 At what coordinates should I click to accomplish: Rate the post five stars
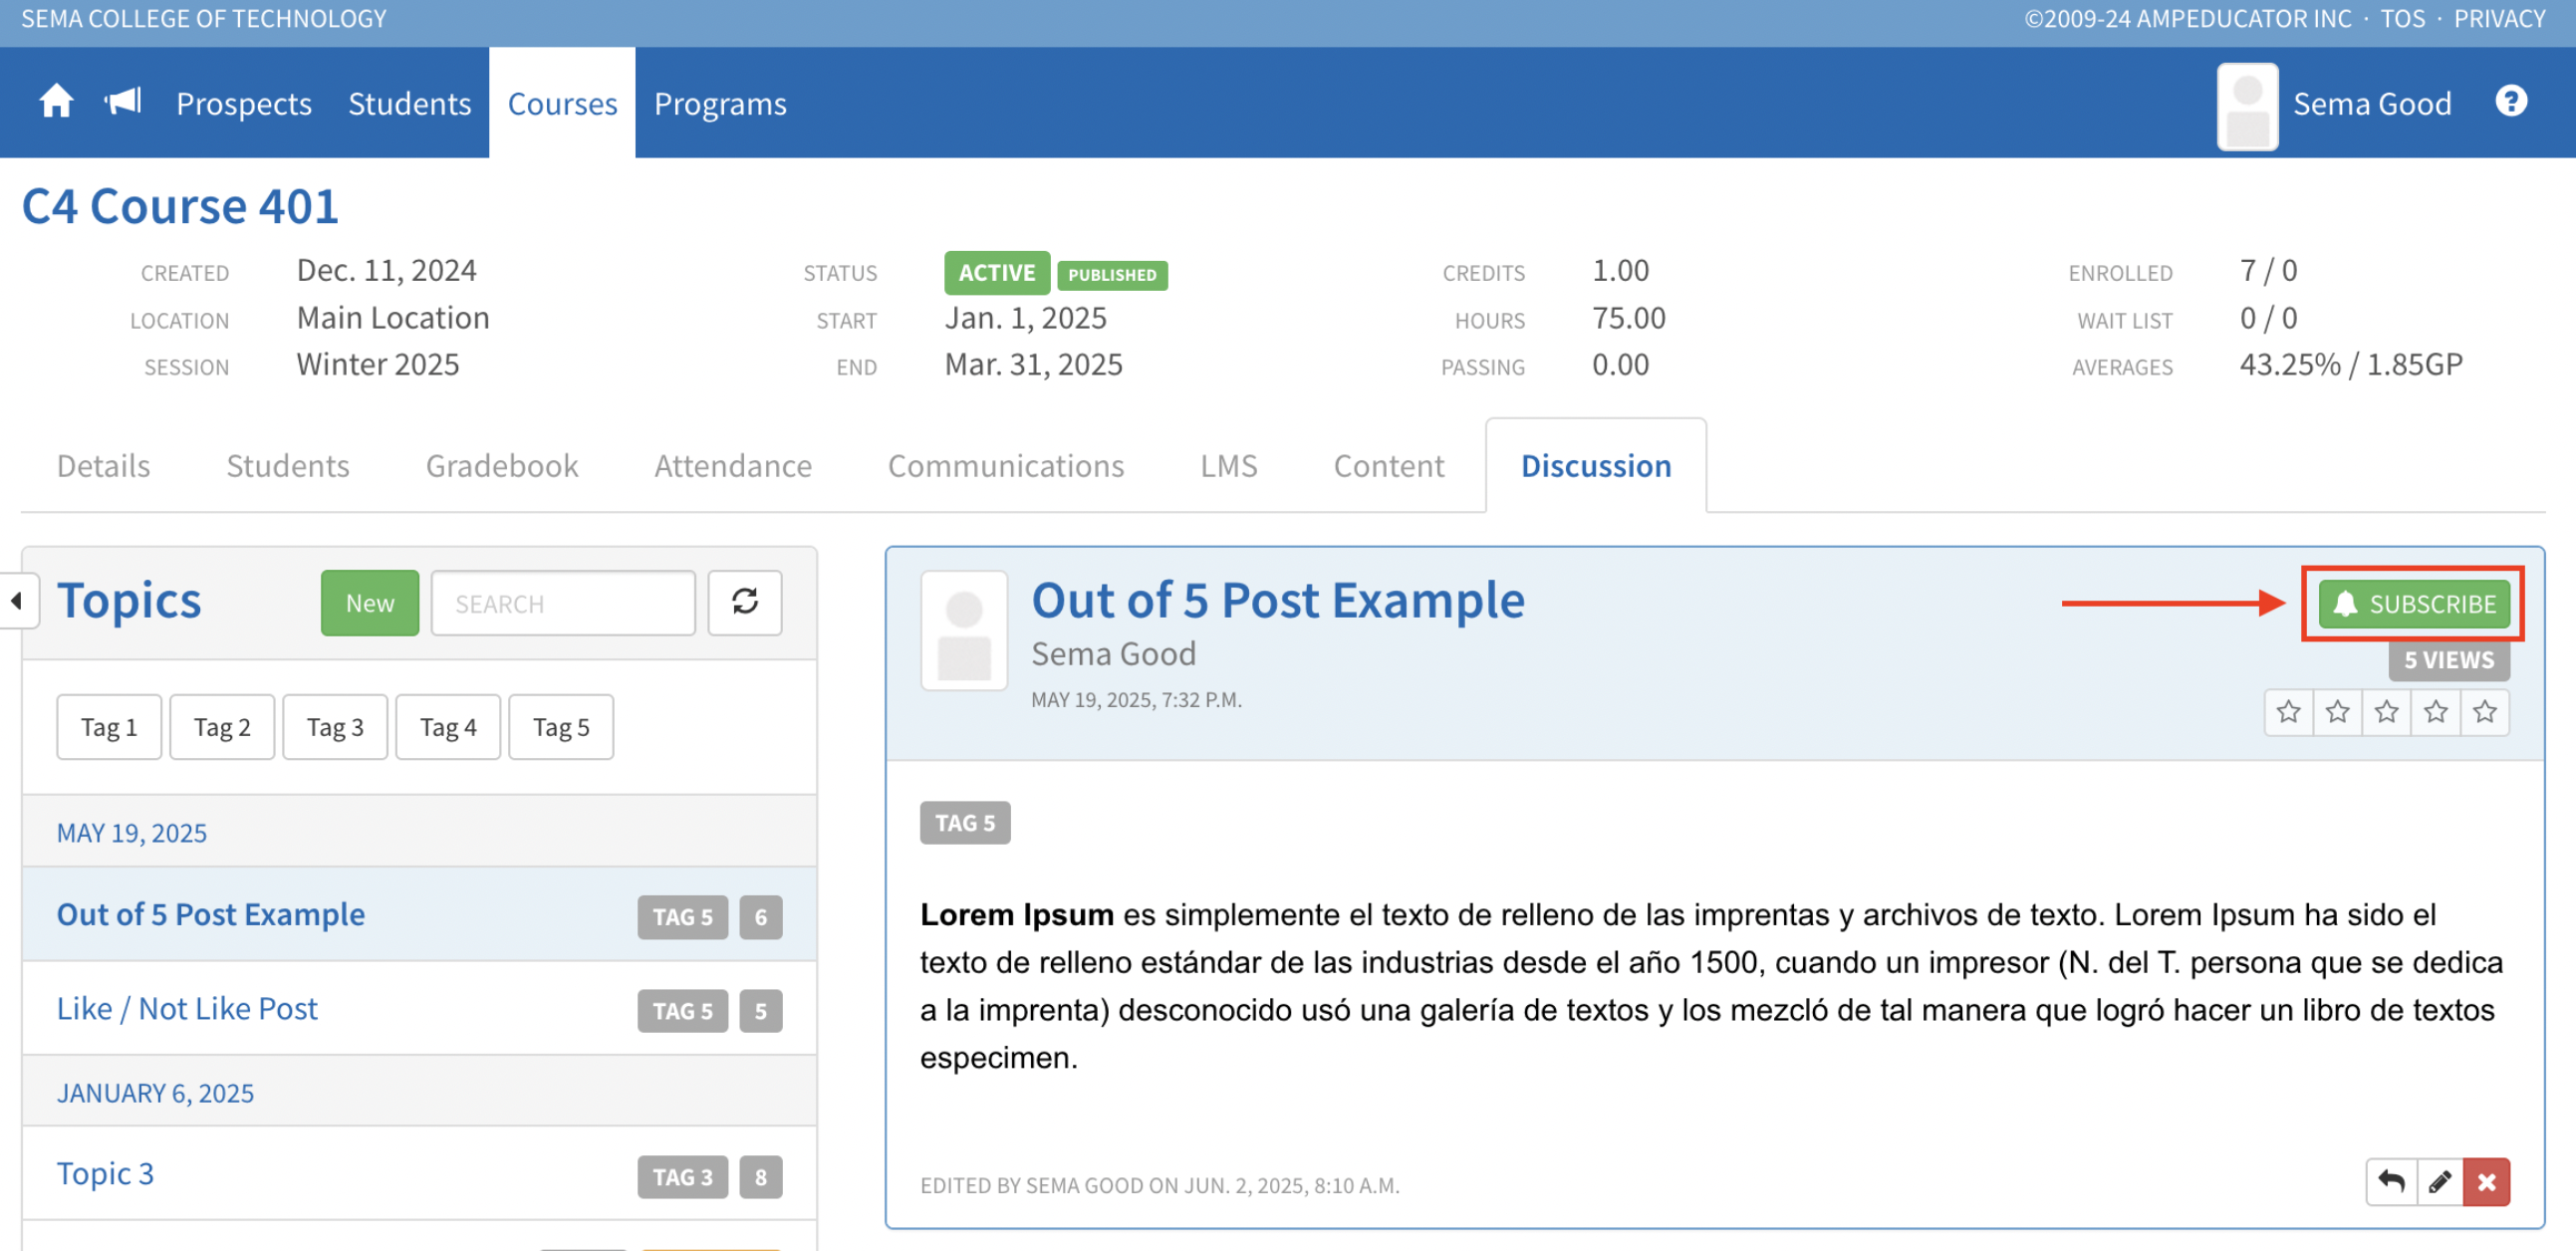[2485, 712]
